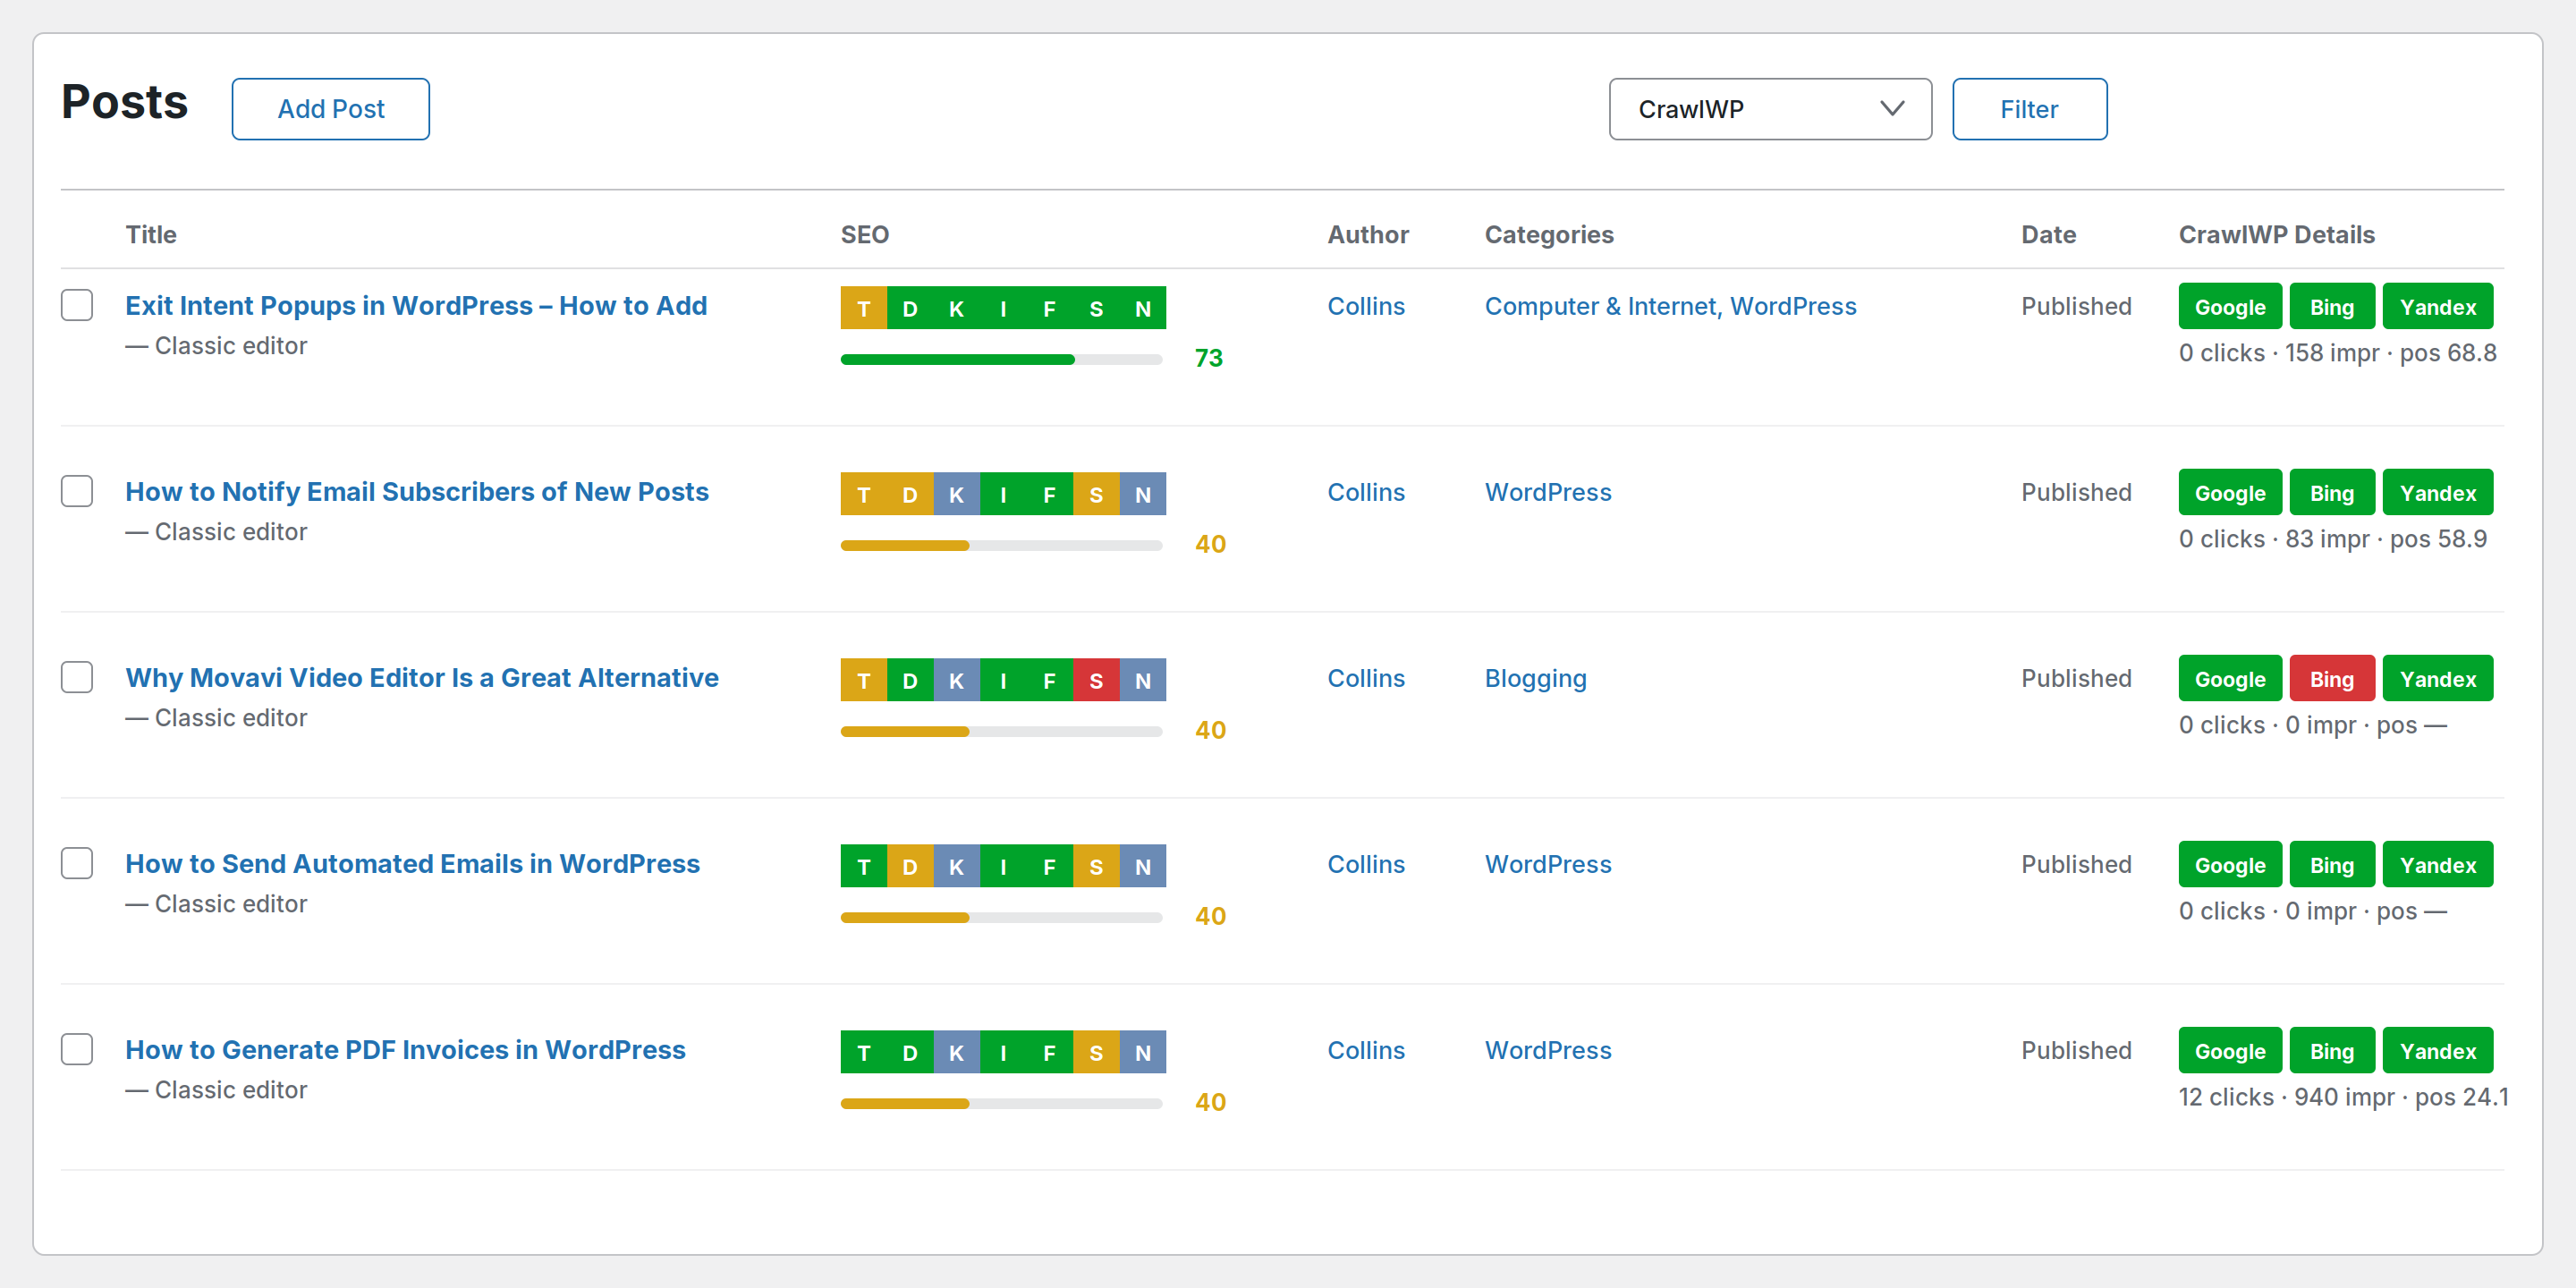Click the yellow D badge in Send Automated Emails row
Screen dimensions: 2576x1288
910,866
